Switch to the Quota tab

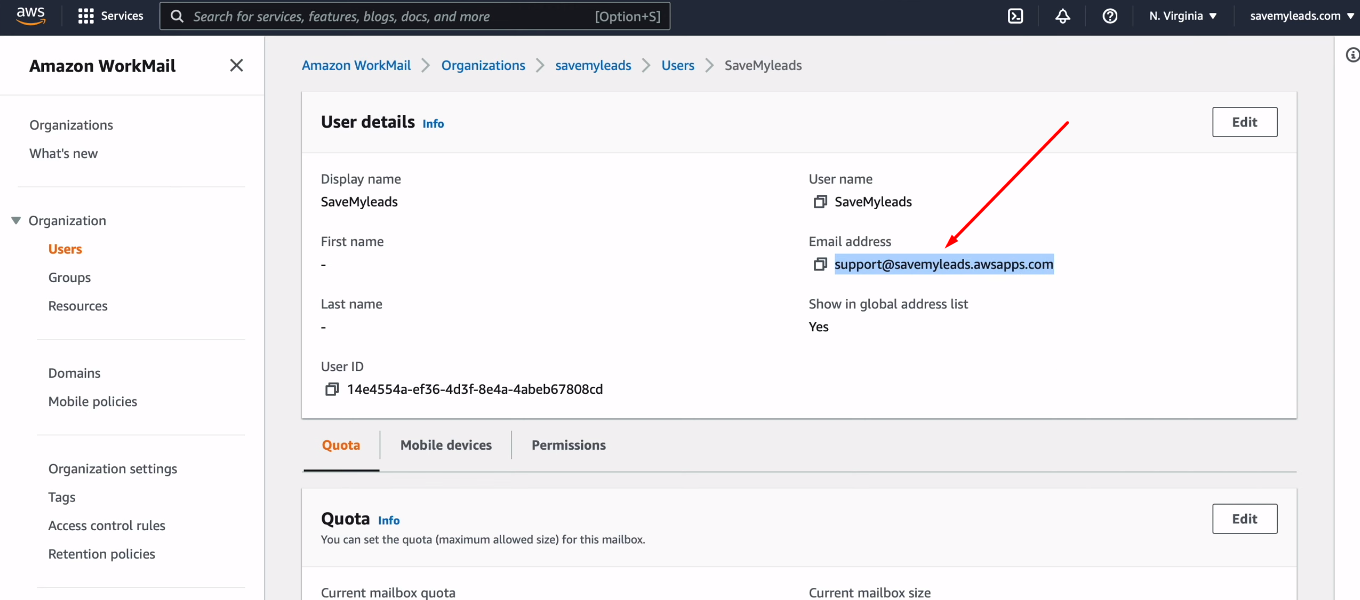tap(341, 446)
